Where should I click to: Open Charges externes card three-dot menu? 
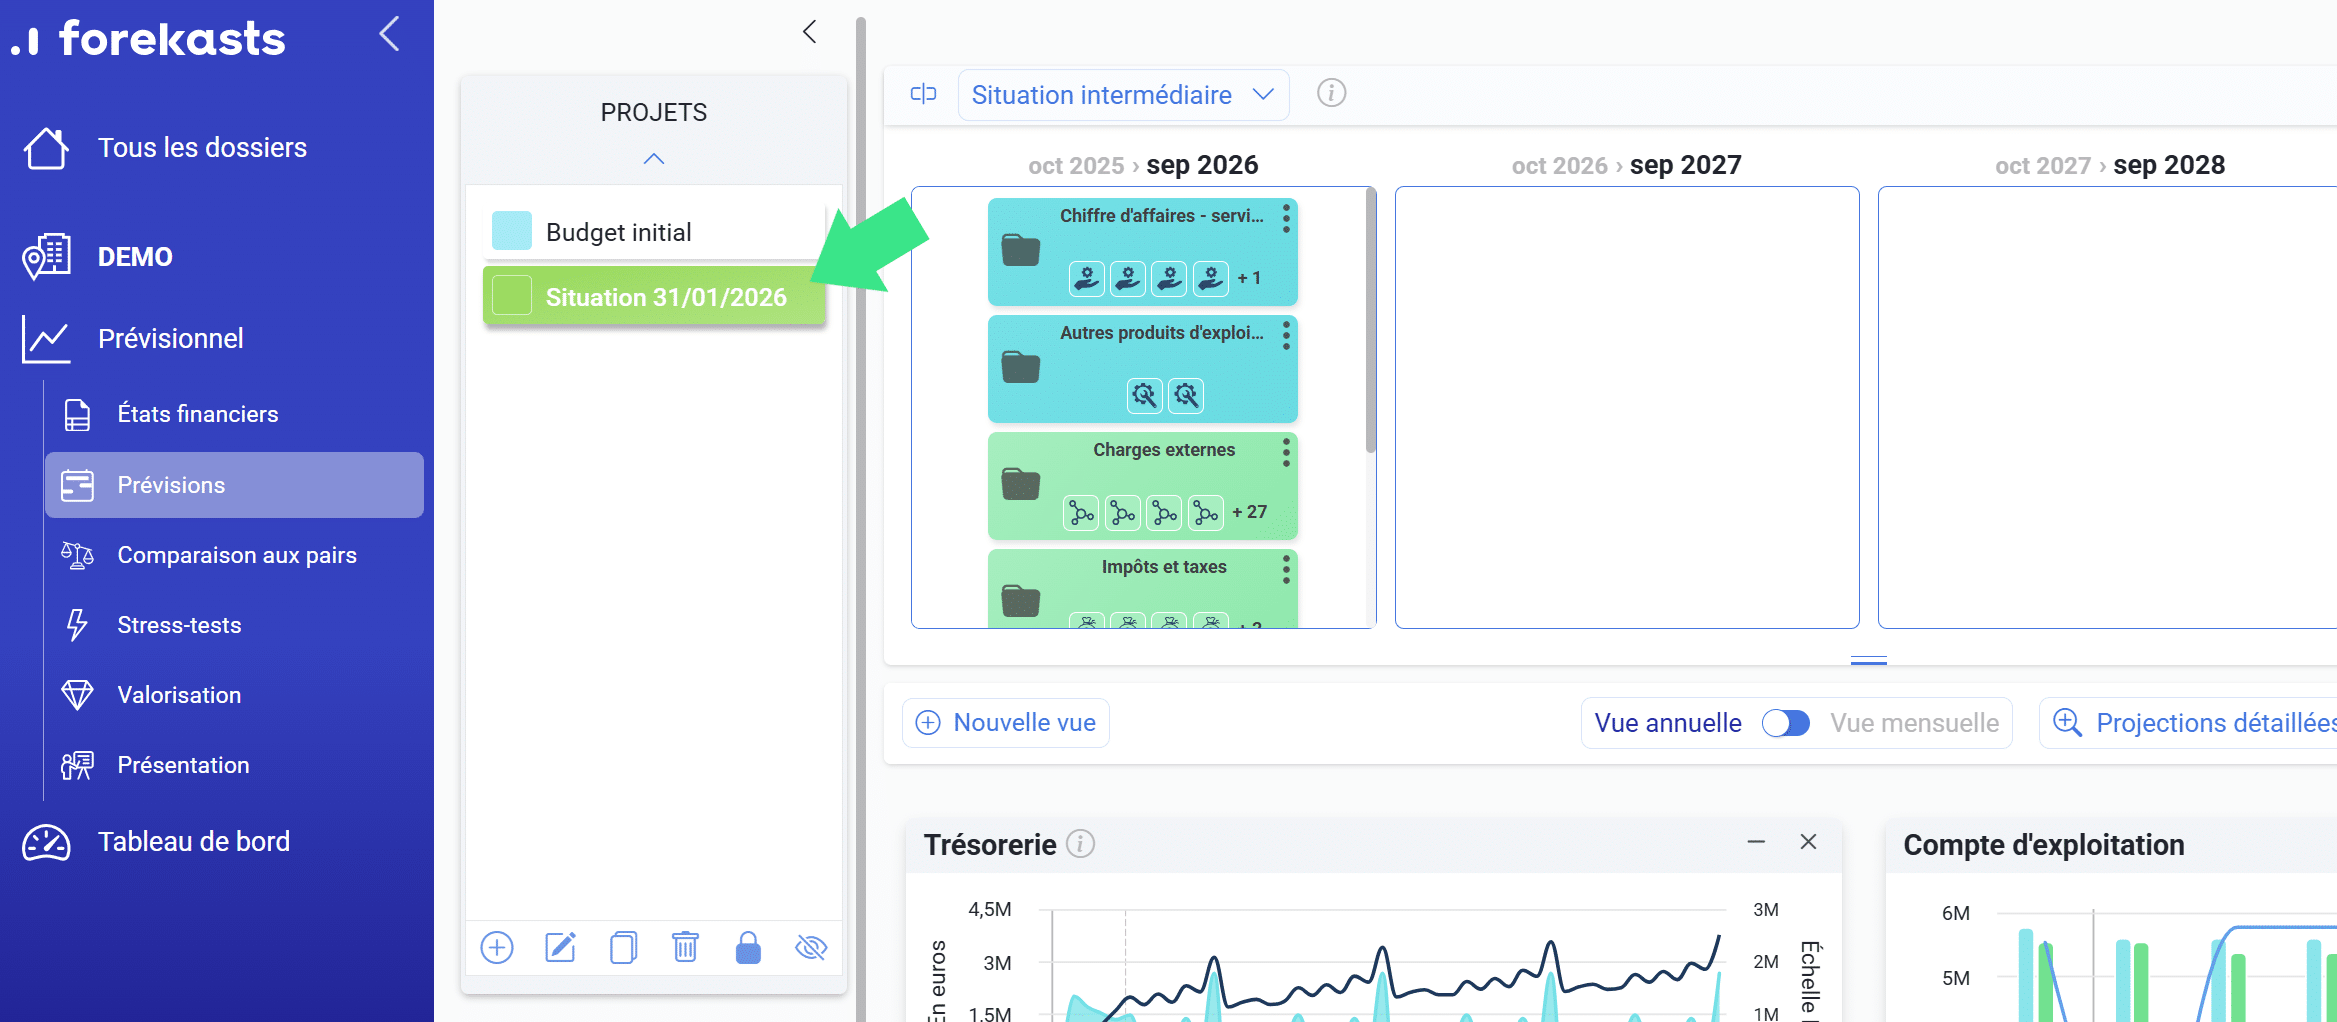click(1286, 453)
